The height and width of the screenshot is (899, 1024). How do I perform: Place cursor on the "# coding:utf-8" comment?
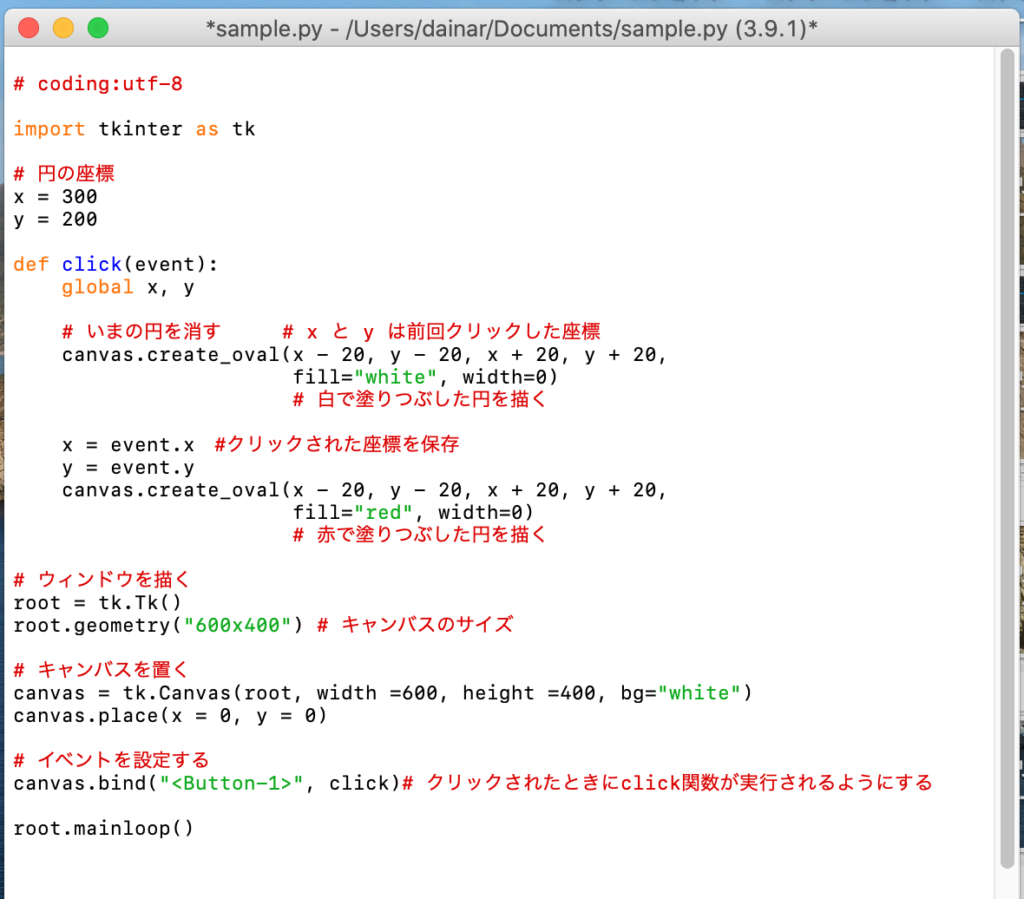(x=98, y=84)
